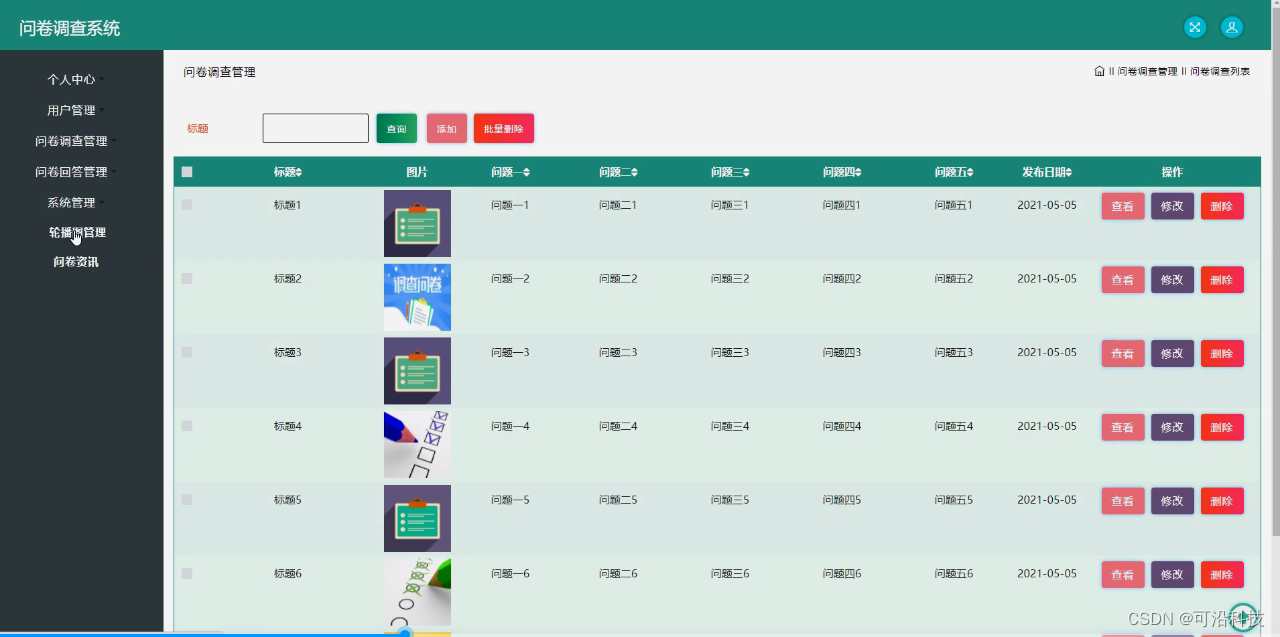Screen dimensions: 1280x637
Task: Click 查看 for row 标题1
Action: click(1123, 206)
